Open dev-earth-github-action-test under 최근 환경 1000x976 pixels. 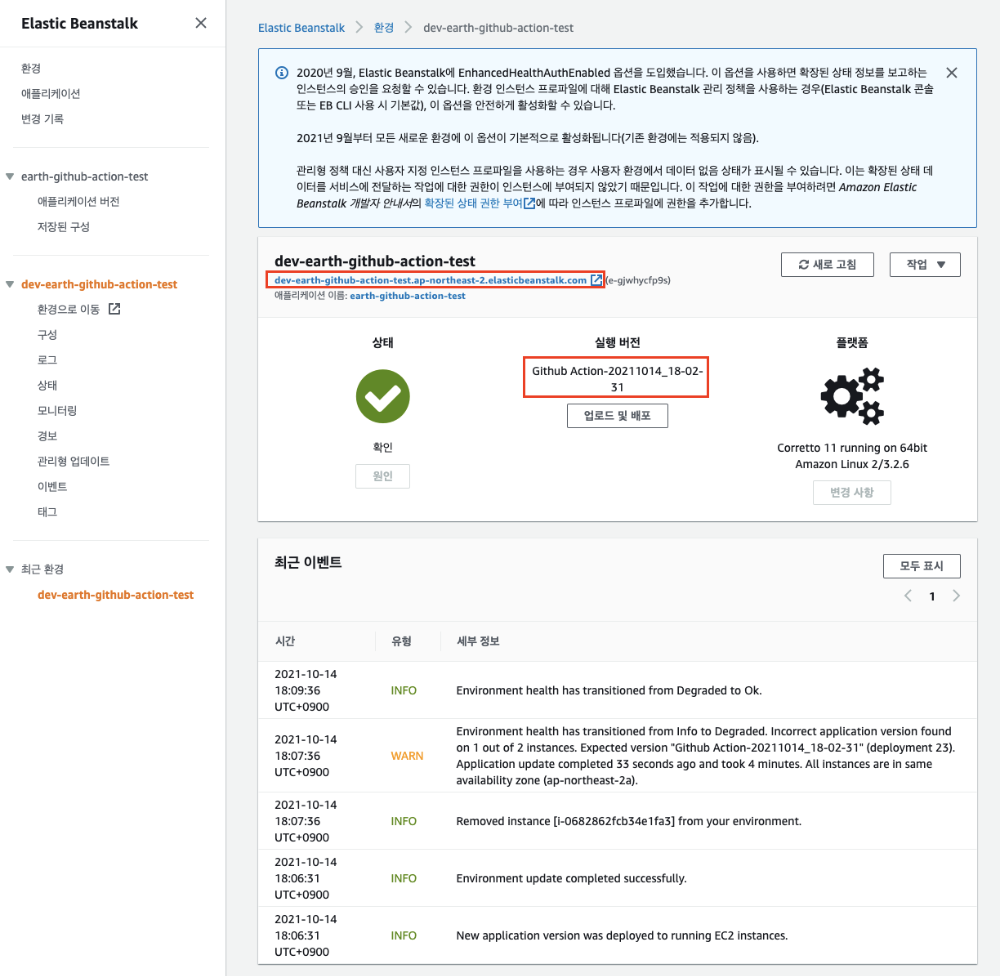click(115, 595)
